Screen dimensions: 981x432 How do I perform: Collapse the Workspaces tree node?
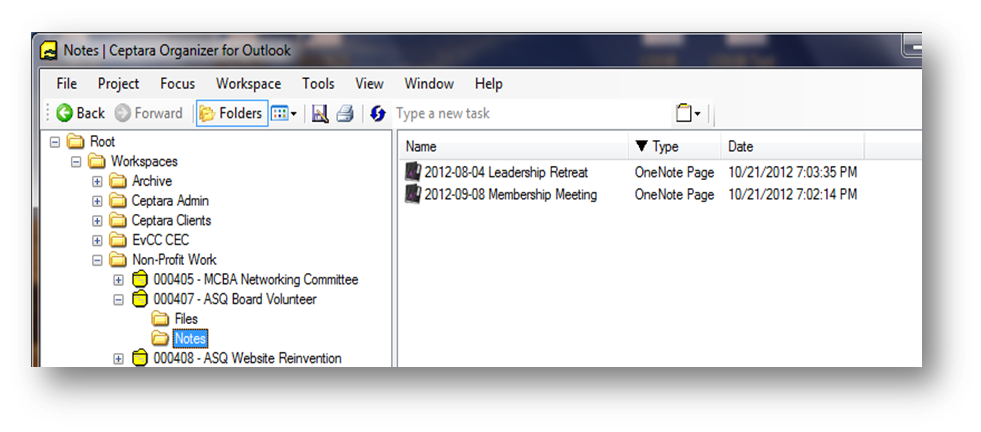pyautogui.click(x=76, y=162)
